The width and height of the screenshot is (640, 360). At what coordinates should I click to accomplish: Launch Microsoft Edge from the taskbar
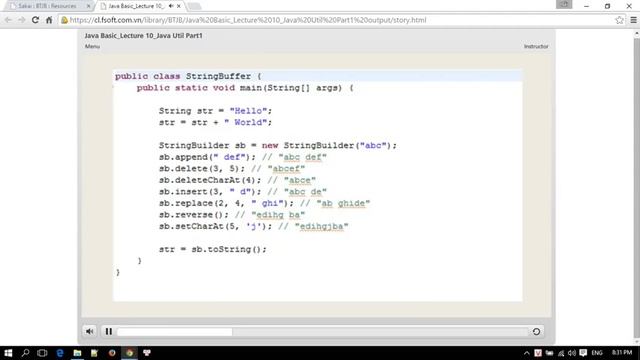click(60, 353)
